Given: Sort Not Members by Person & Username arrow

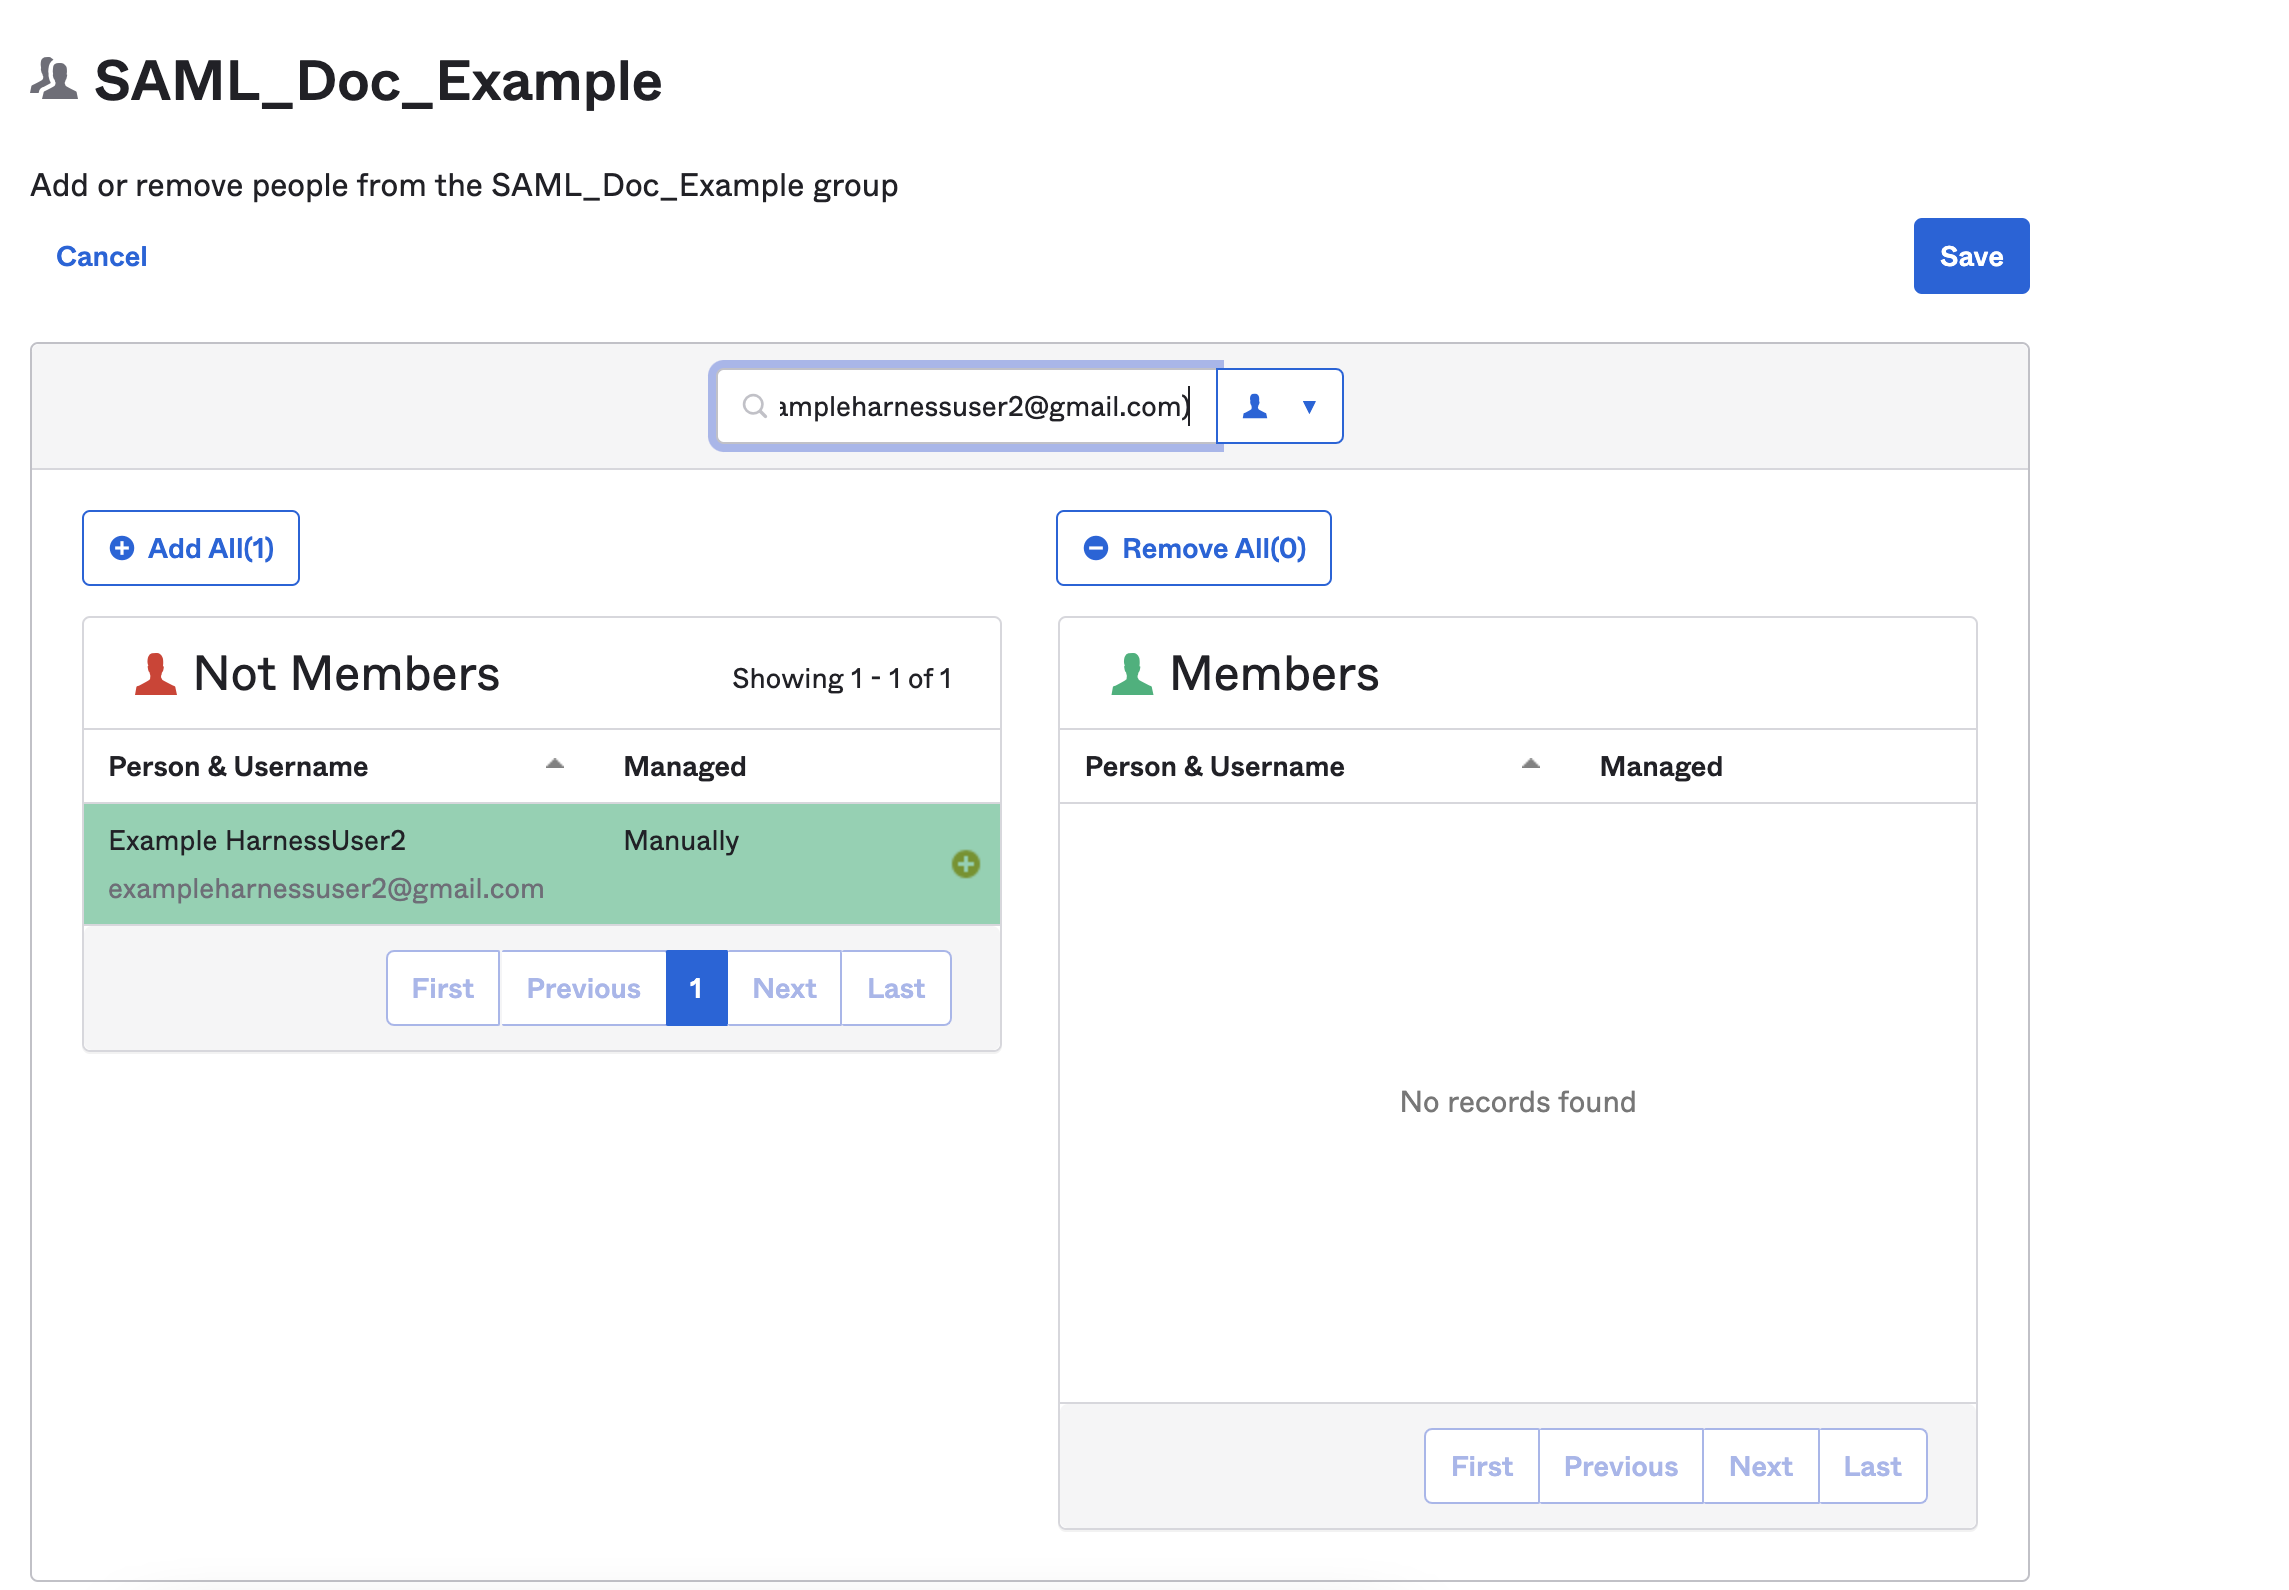Looking at the screenshot, I should click(555, 765).
